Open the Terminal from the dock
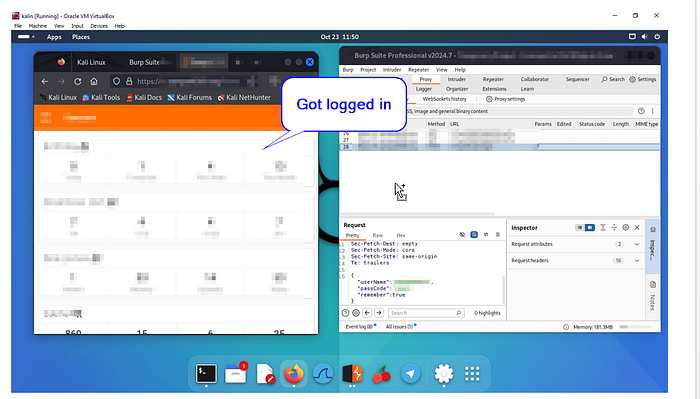 (206, 374)
